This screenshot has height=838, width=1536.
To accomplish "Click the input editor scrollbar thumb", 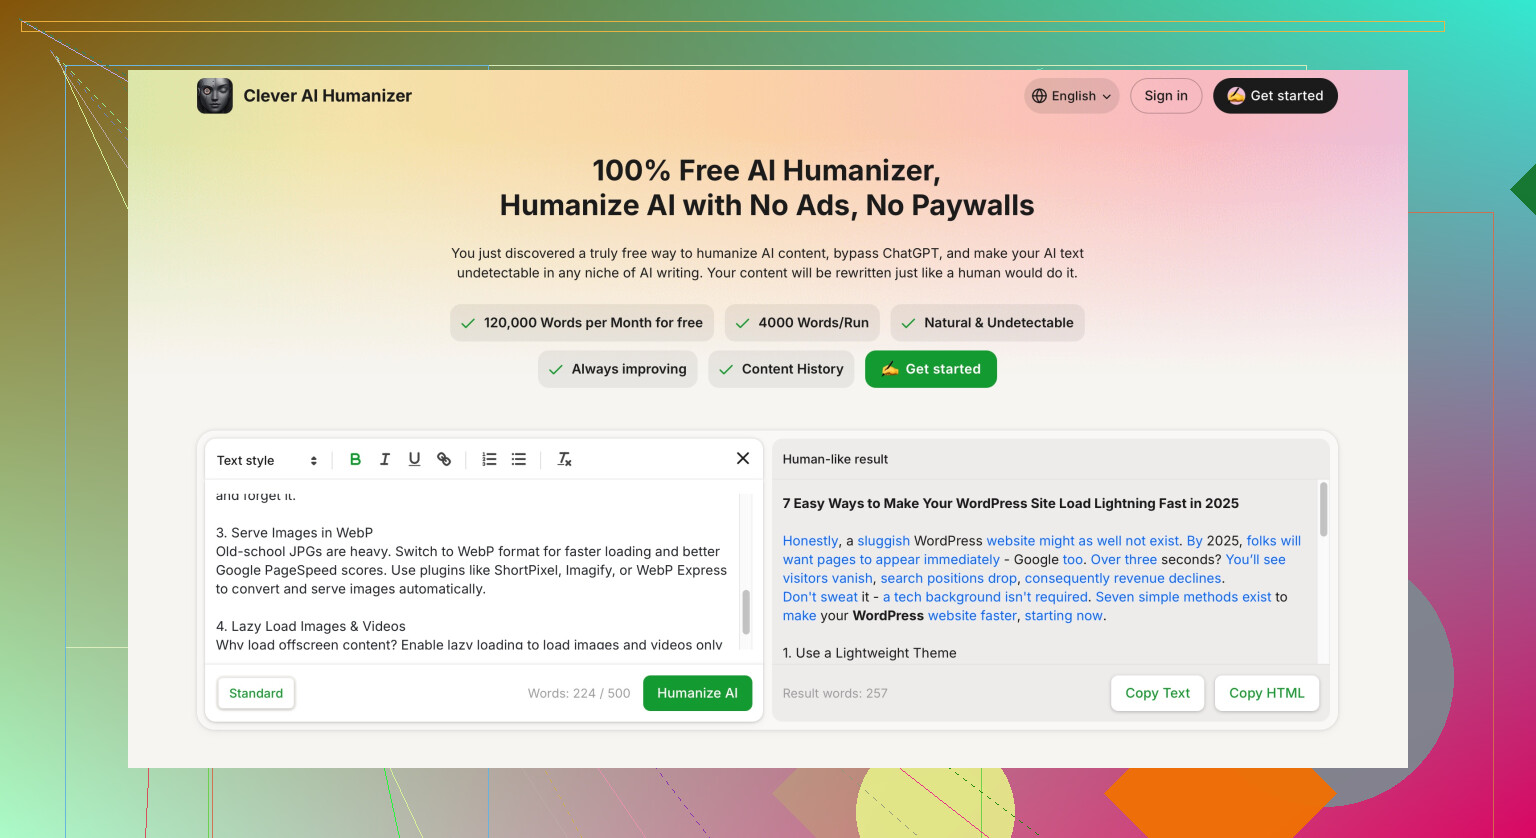I will pyautogui.click(x=746, y=612).
